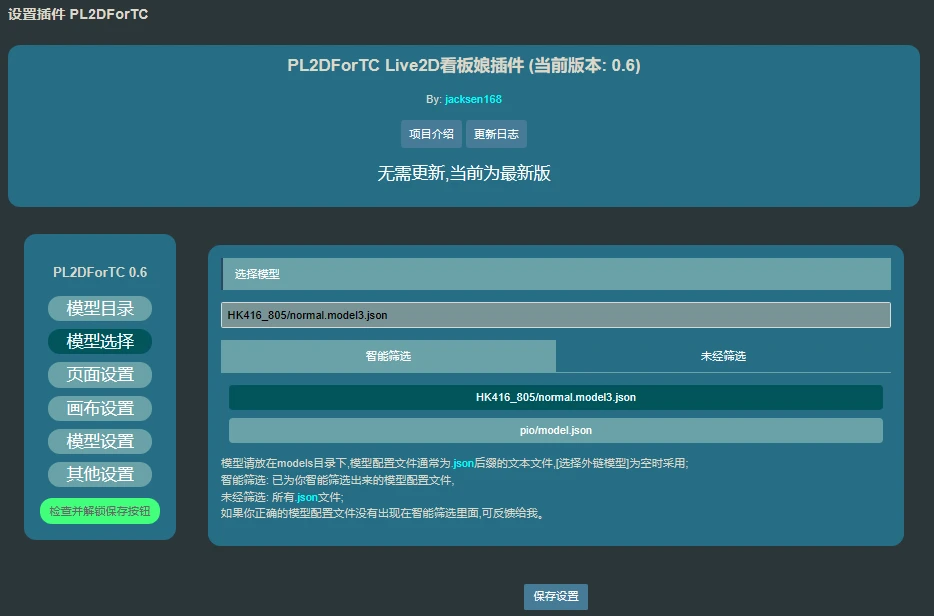Click the line beginning 如果你正确的模型配置文件
934x616 pixels.
tap(382, 513)
